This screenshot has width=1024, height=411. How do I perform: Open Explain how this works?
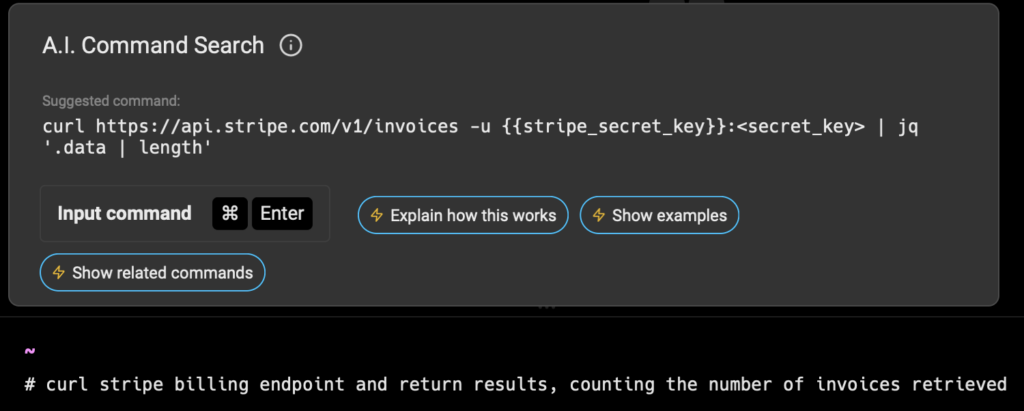click(463, 215)
